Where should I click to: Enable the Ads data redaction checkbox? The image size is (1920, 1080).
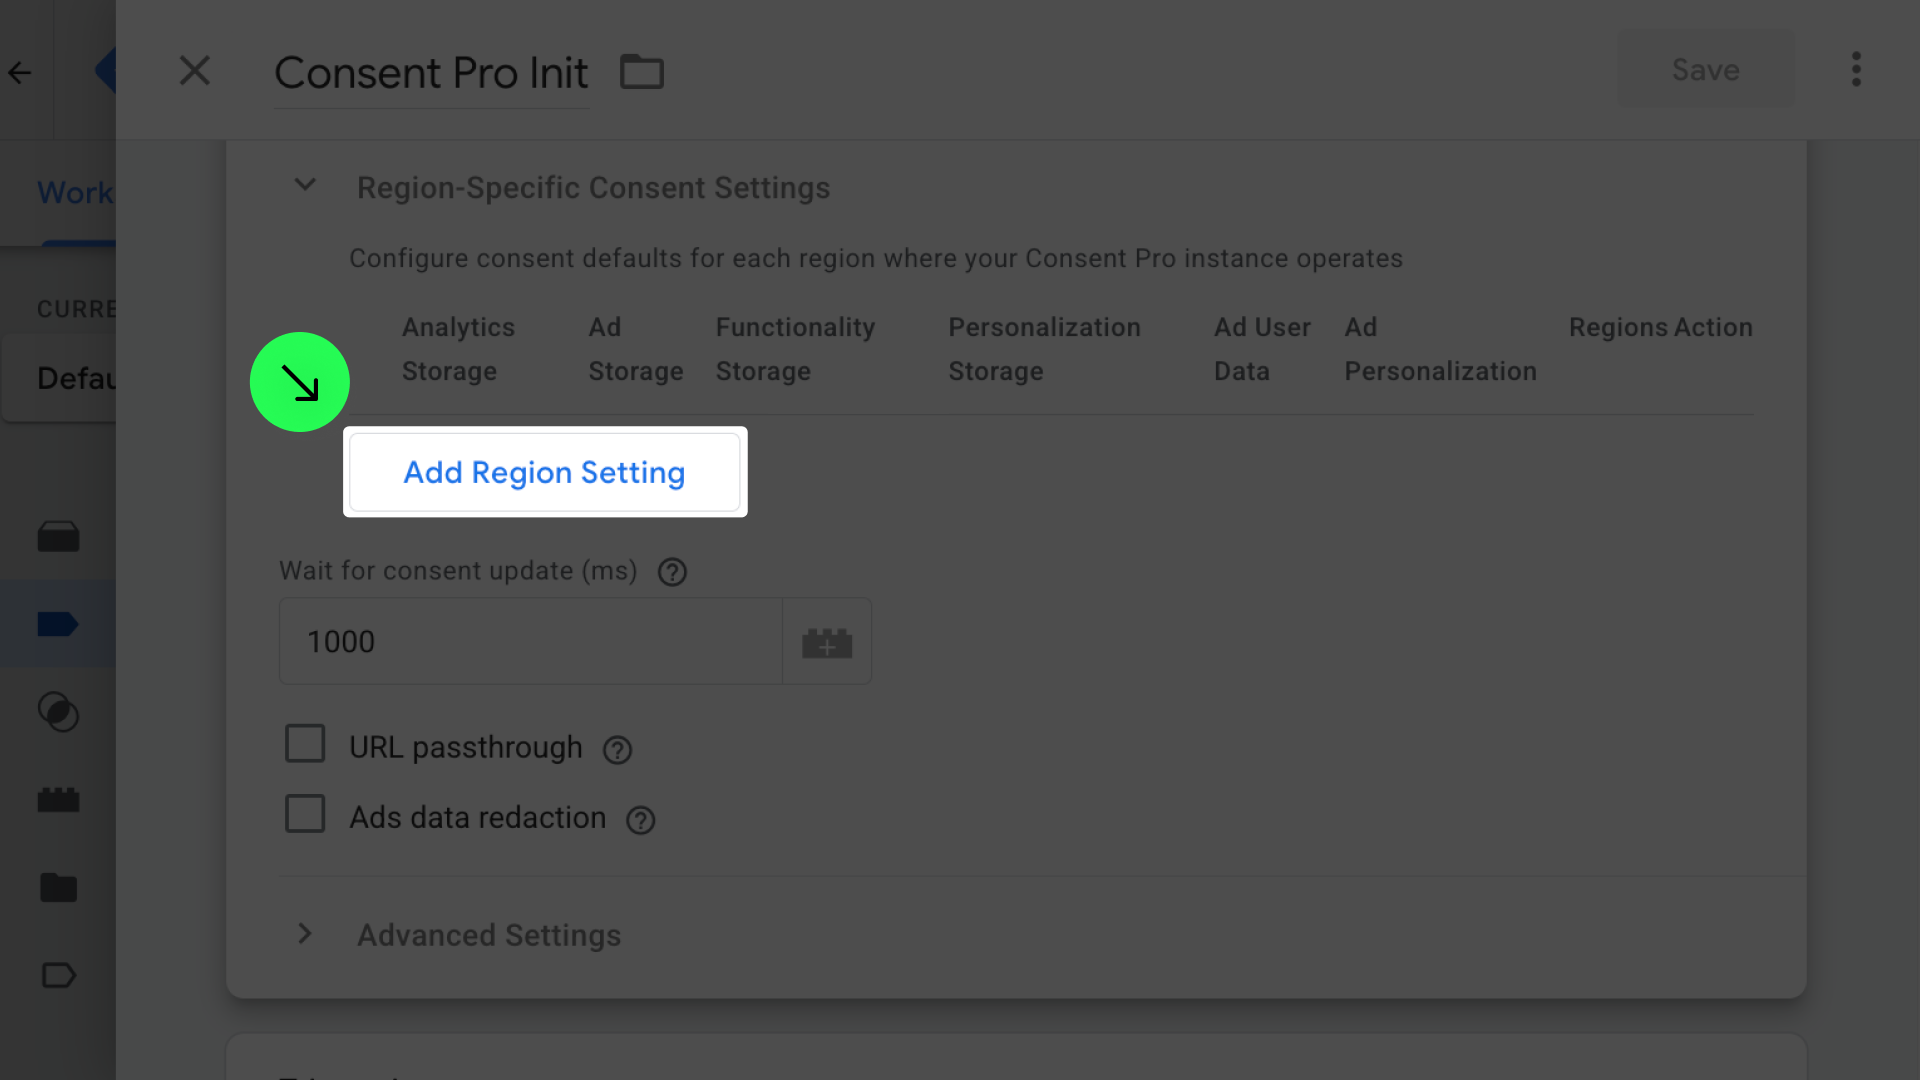coord(305,814)
